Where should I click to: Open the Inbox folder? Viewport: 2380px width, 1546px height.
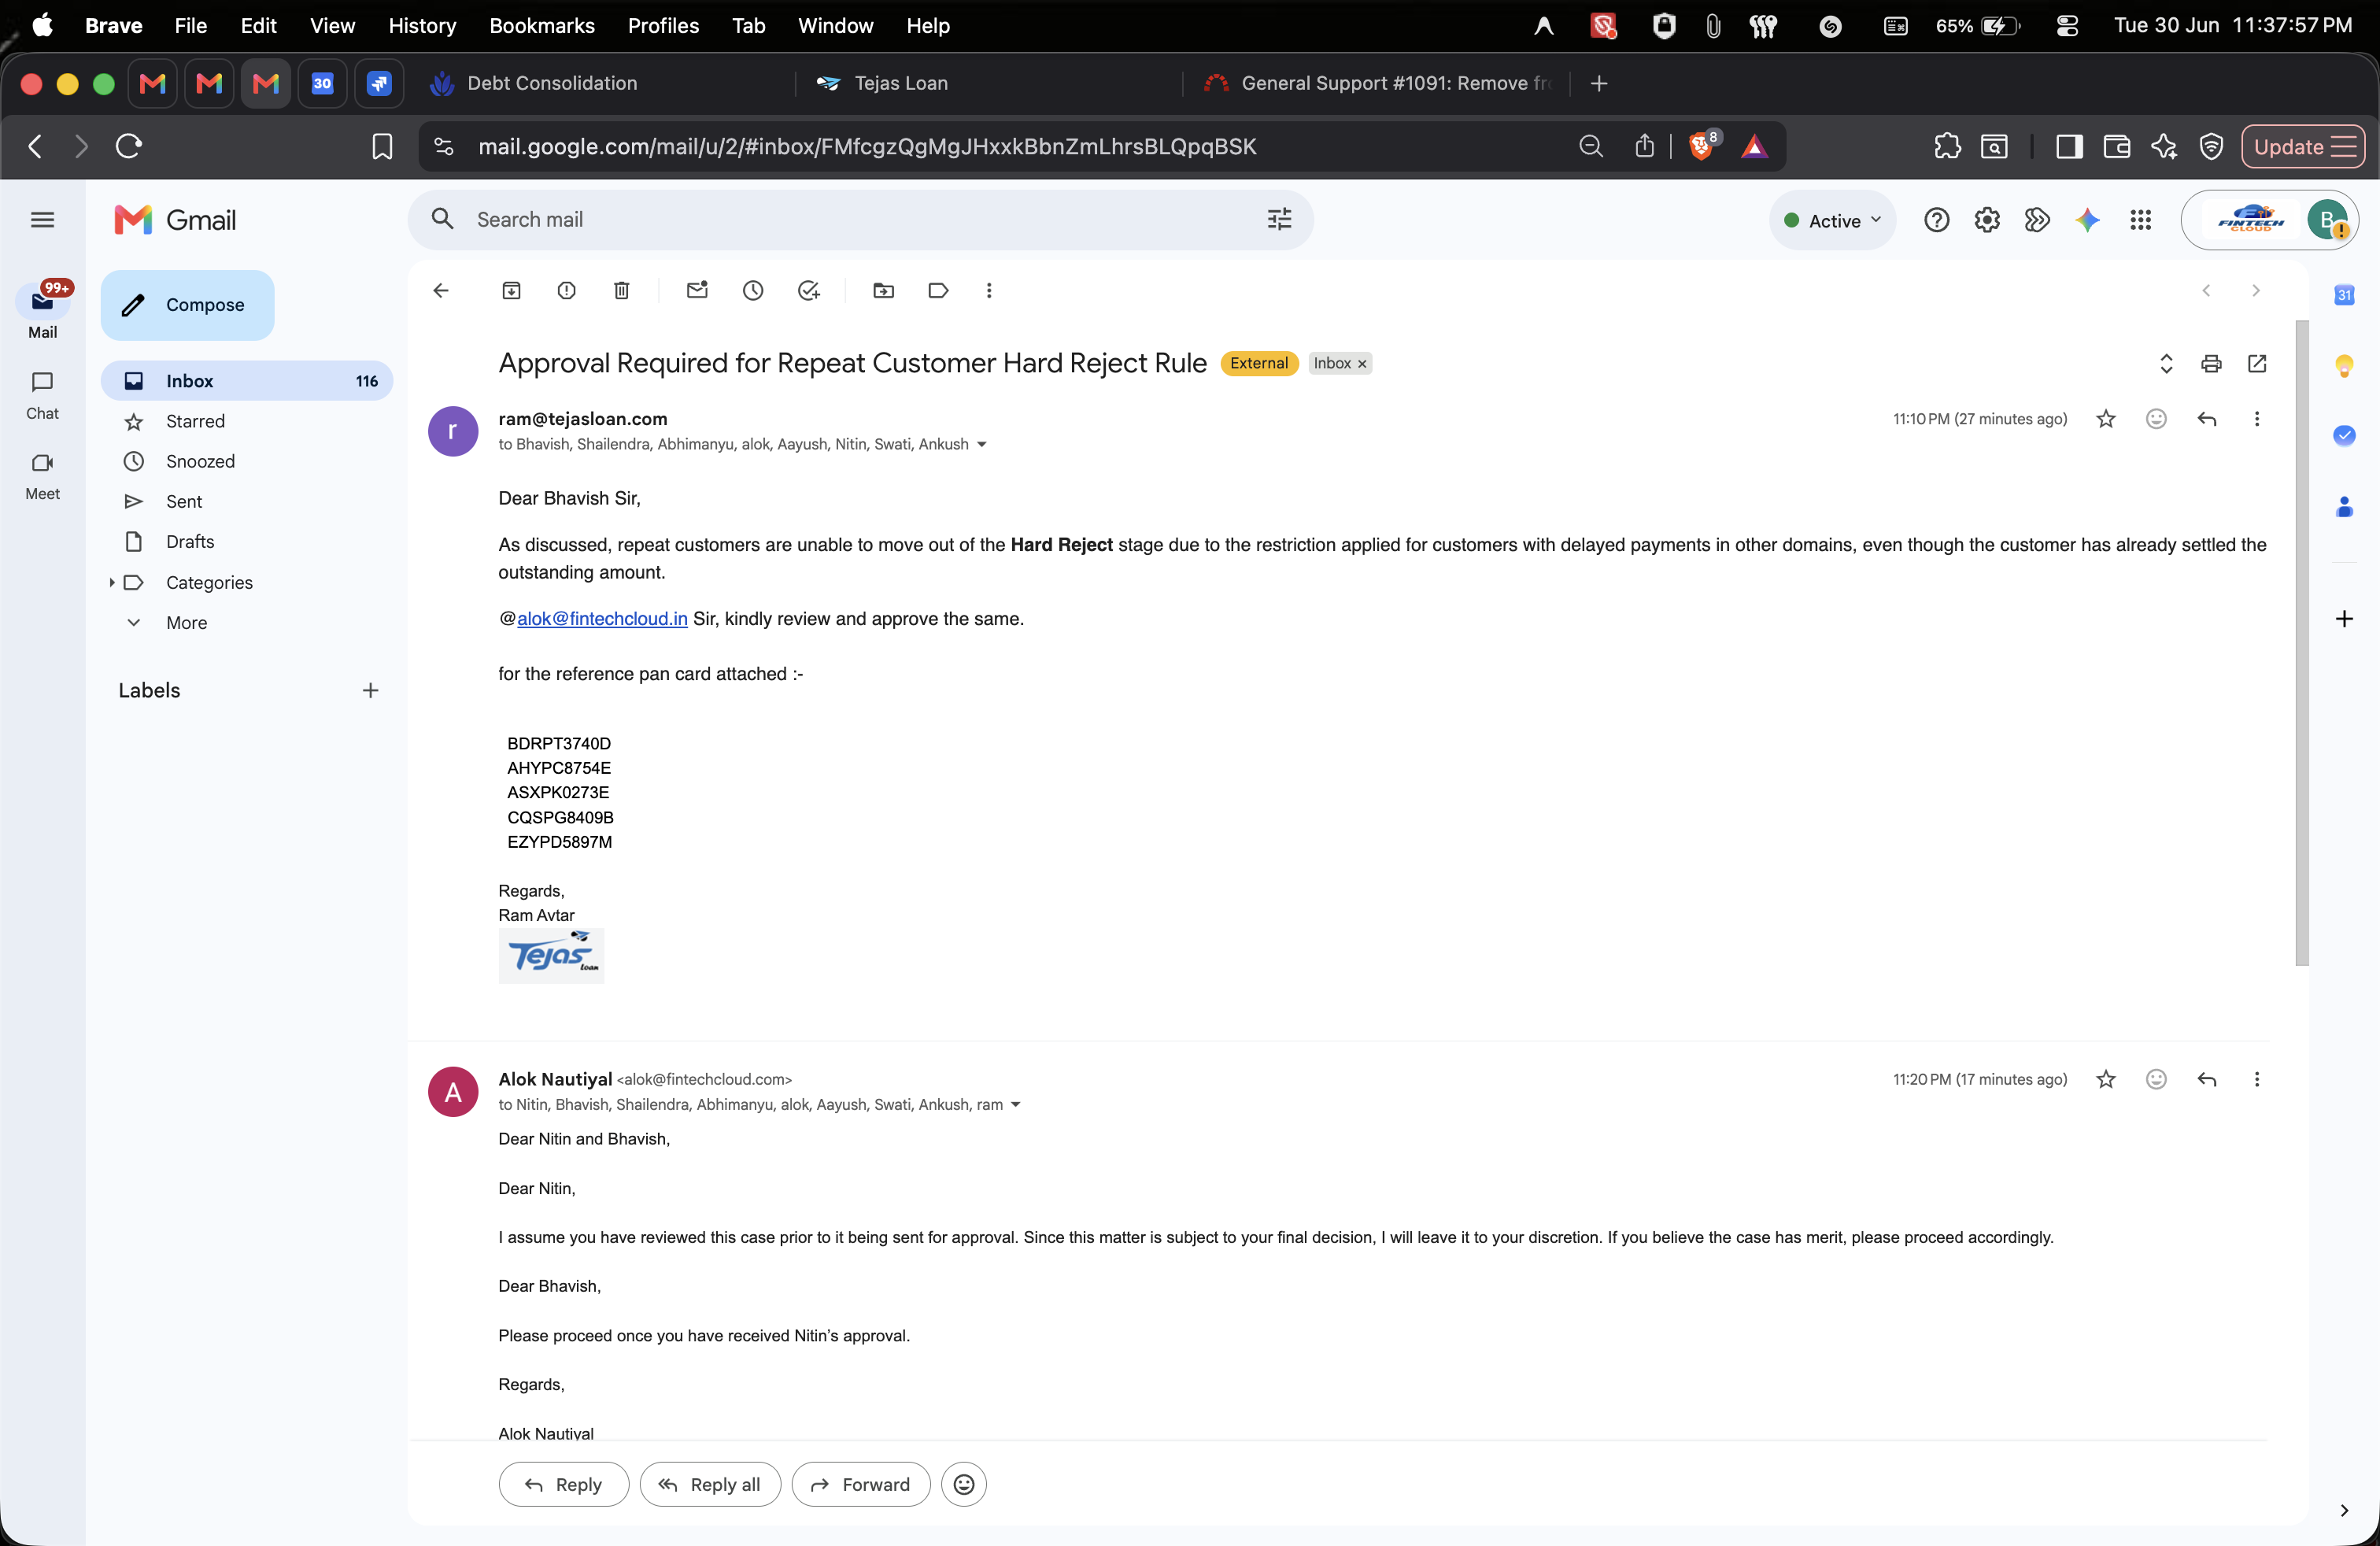pos(247,381)
